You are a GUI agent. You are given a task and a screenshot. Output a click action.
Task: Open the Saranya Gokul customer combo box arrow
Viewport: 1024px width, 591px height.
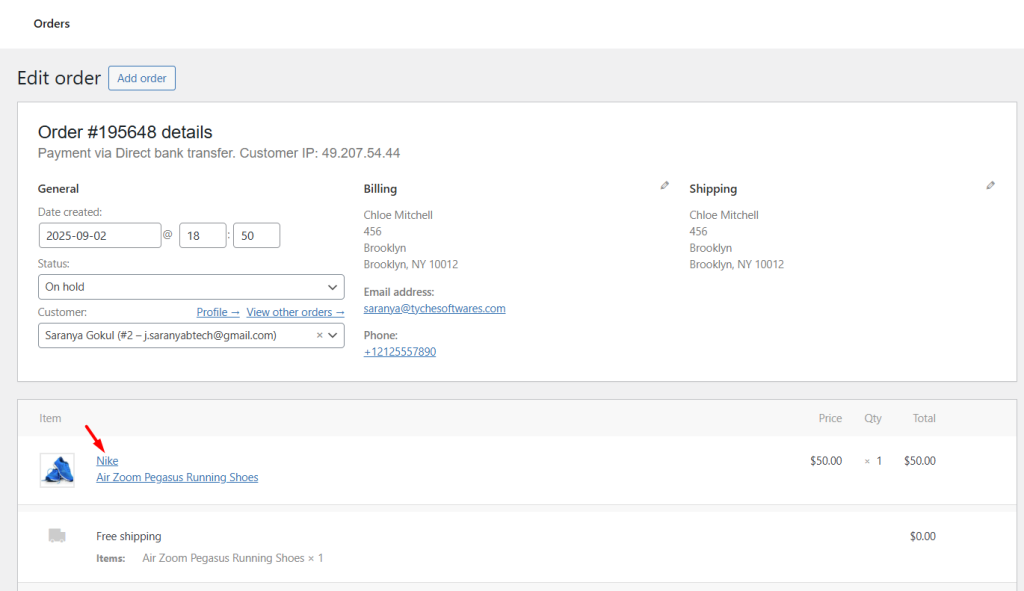coord(336,335)
